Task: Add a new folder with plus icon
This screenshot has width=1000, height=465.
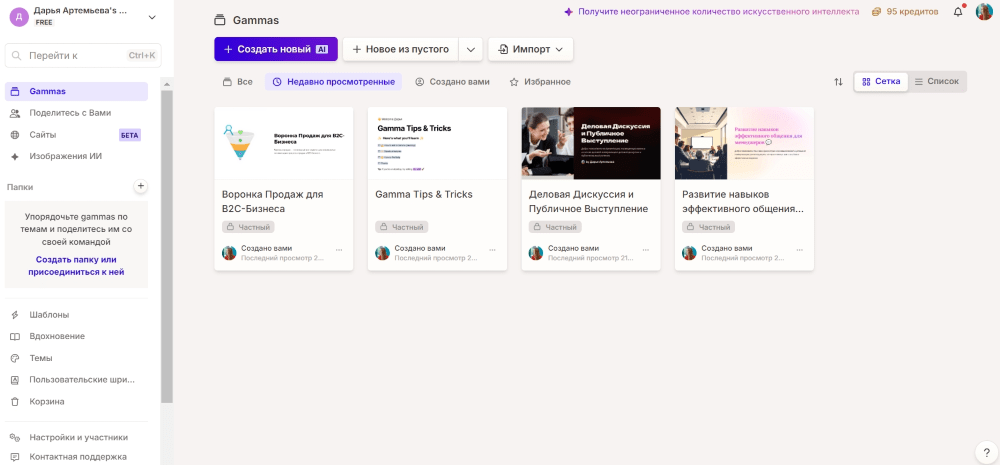Action: (141, 186)
